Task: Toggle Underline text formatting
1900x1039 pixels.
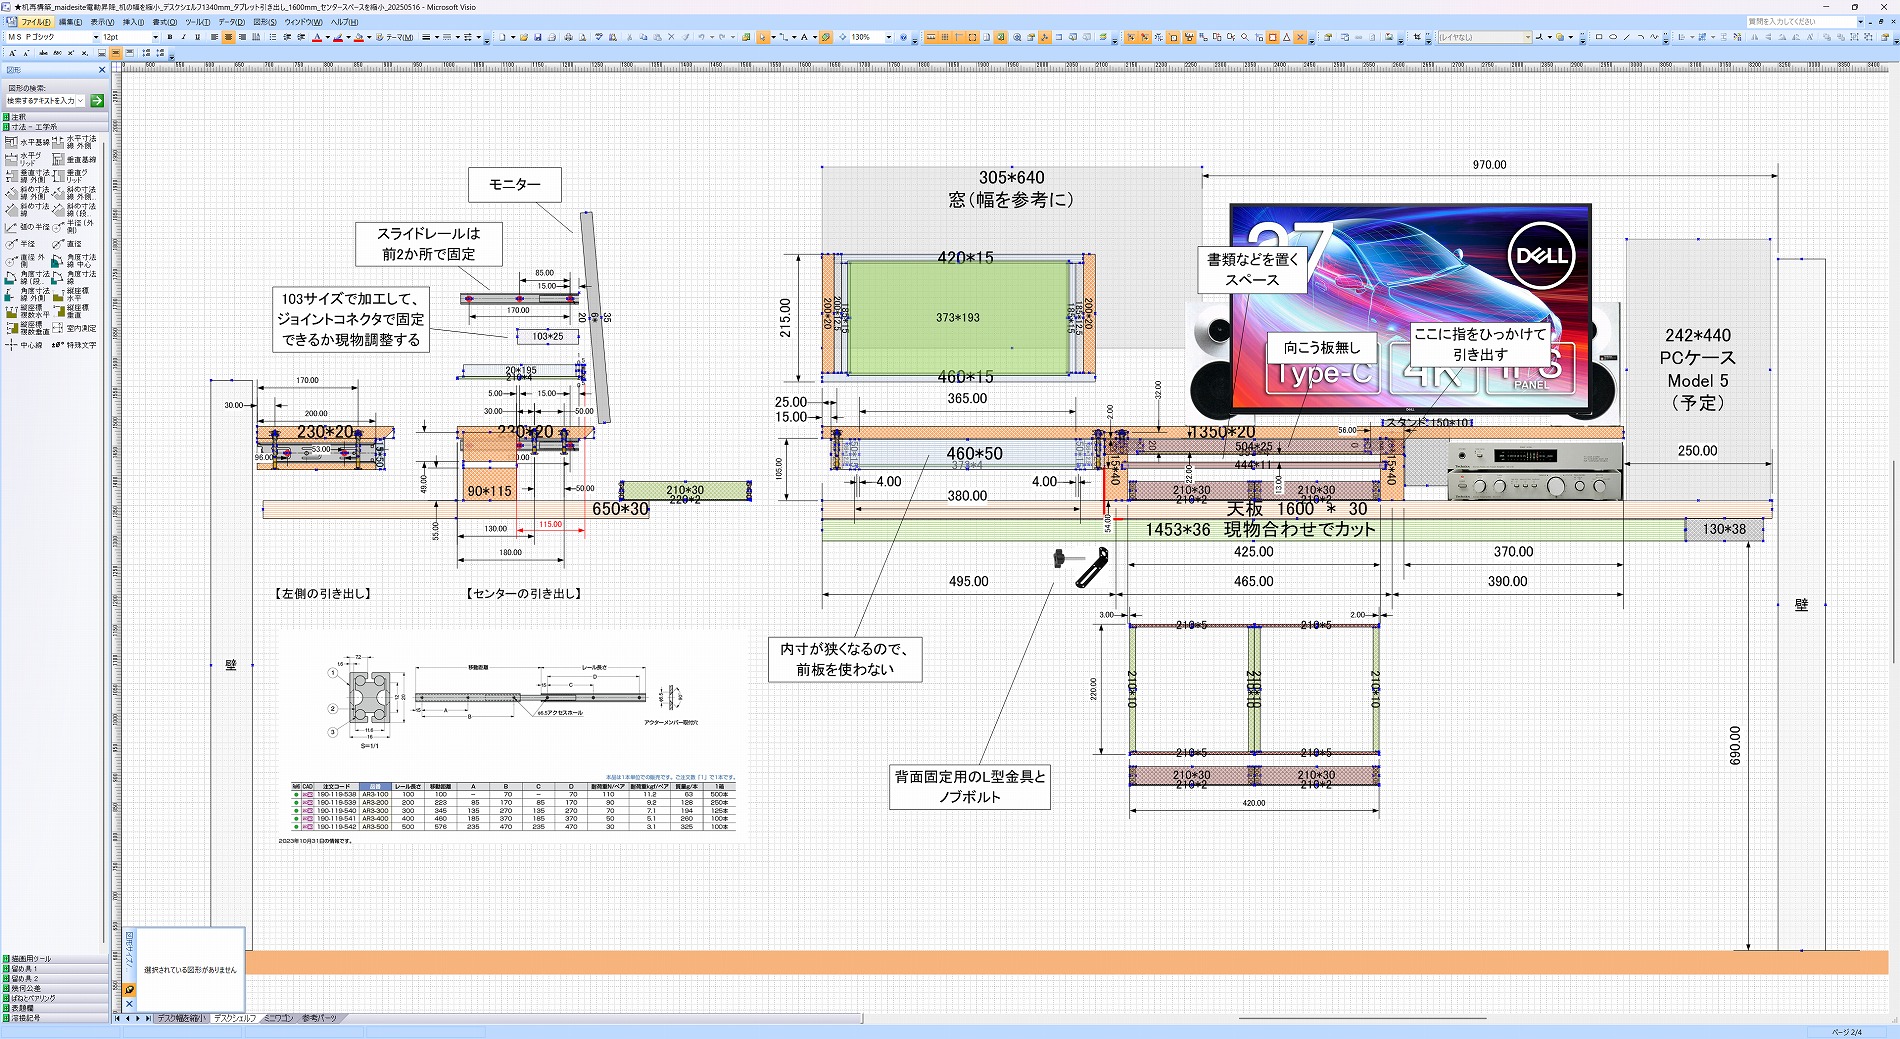Action: (197, 37)
